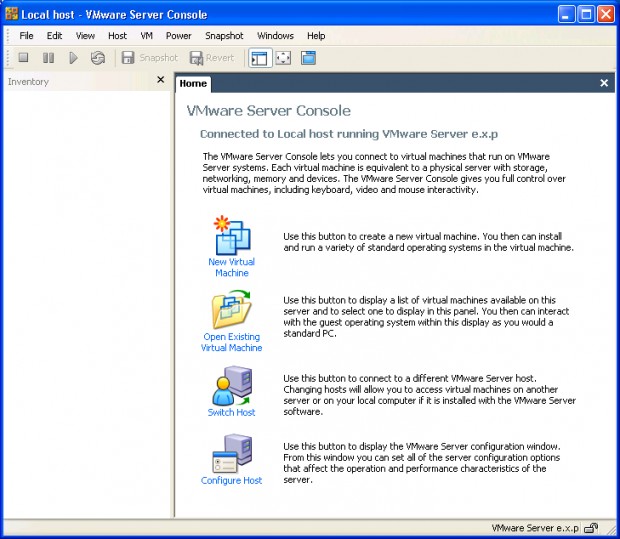
Task: Click the VMware icon in title bar
Action: (x=12, y=14)
